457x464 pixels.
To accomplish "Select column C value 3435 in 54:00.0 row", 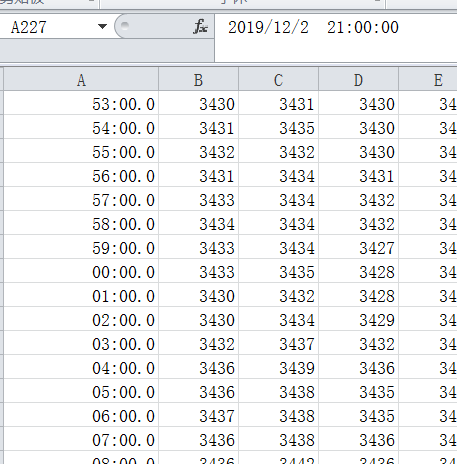I will pos(279,127).
